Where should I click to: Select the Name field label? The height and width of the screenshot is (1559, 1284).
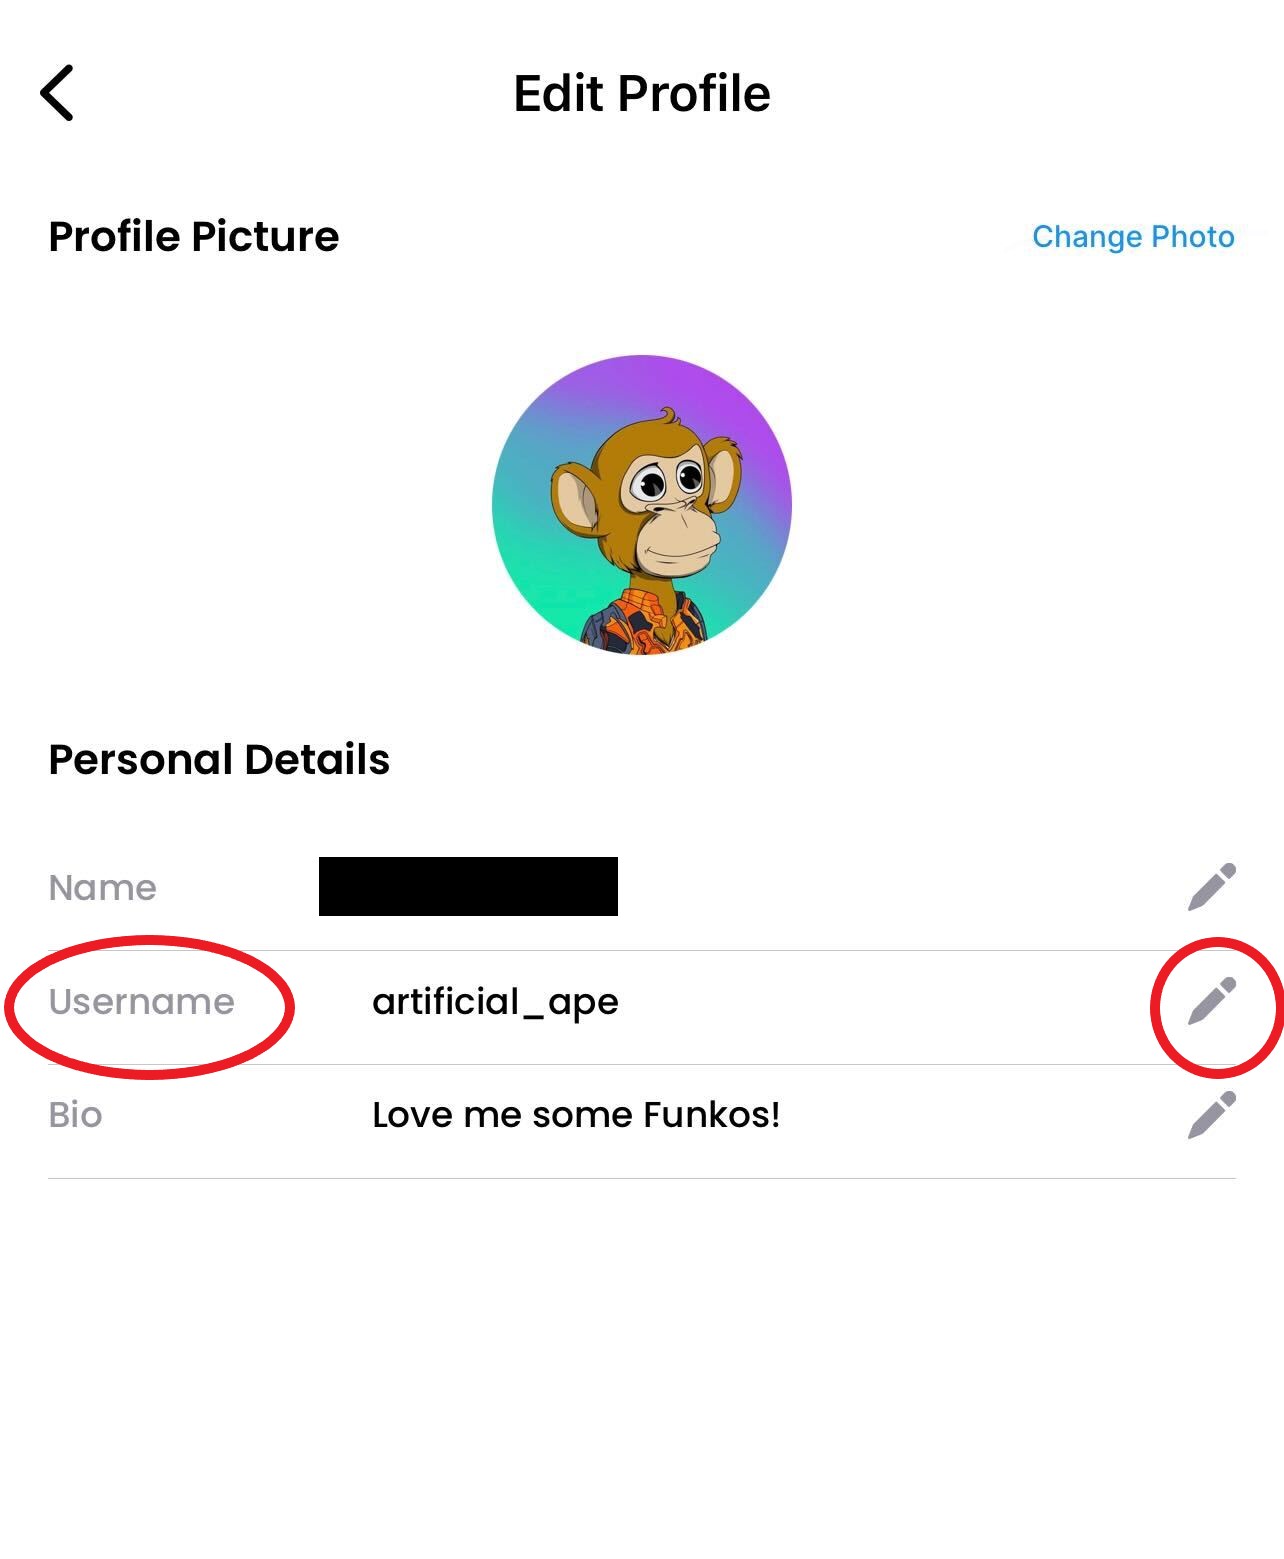click(103, 888)
